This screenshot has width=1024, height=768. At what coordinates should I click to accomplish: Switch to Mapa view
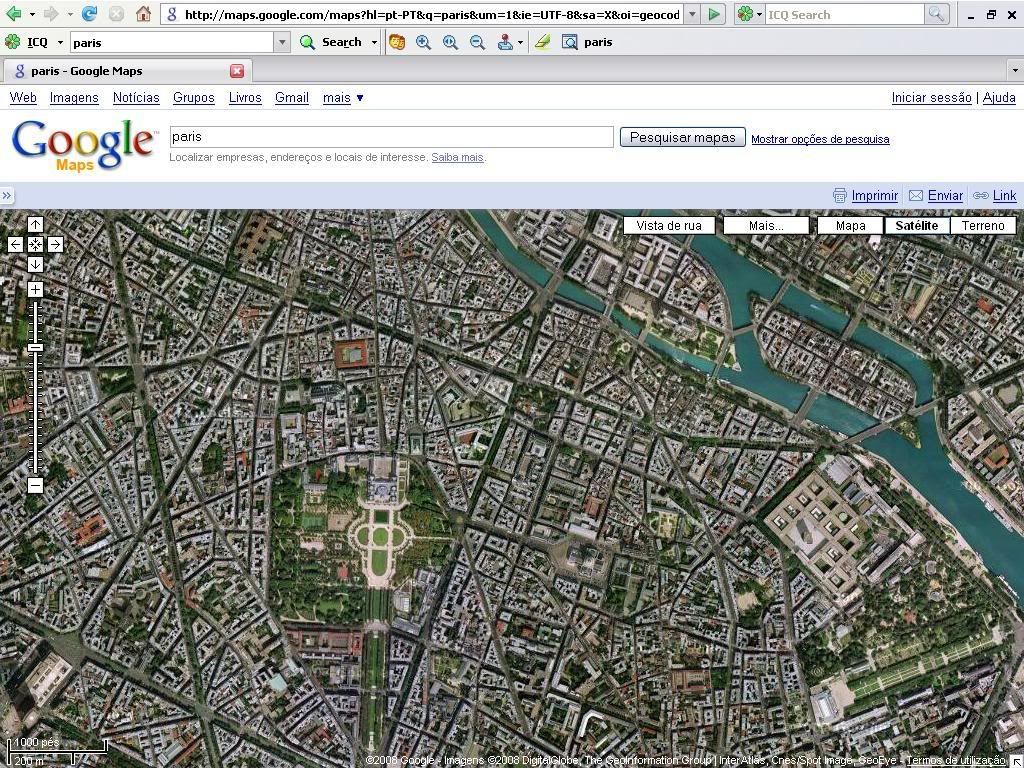850,225
